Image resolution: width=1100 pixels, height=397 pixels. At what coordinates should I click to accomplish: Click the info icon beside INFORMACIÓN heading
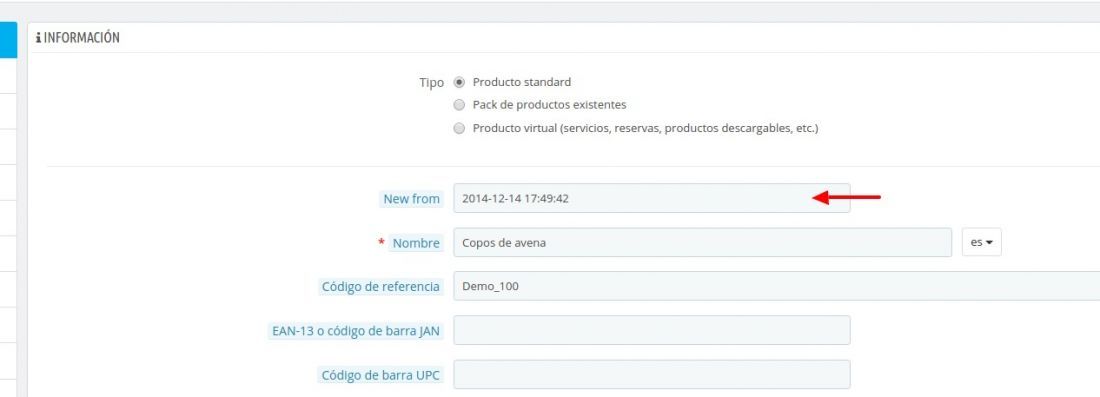coord(38,39)
